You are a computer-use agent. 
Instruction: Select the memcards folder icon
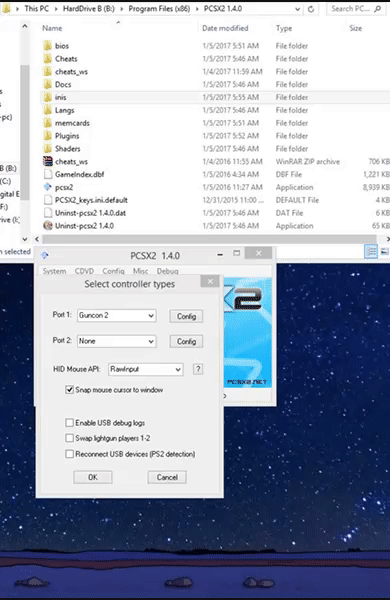tap(47, 123)
